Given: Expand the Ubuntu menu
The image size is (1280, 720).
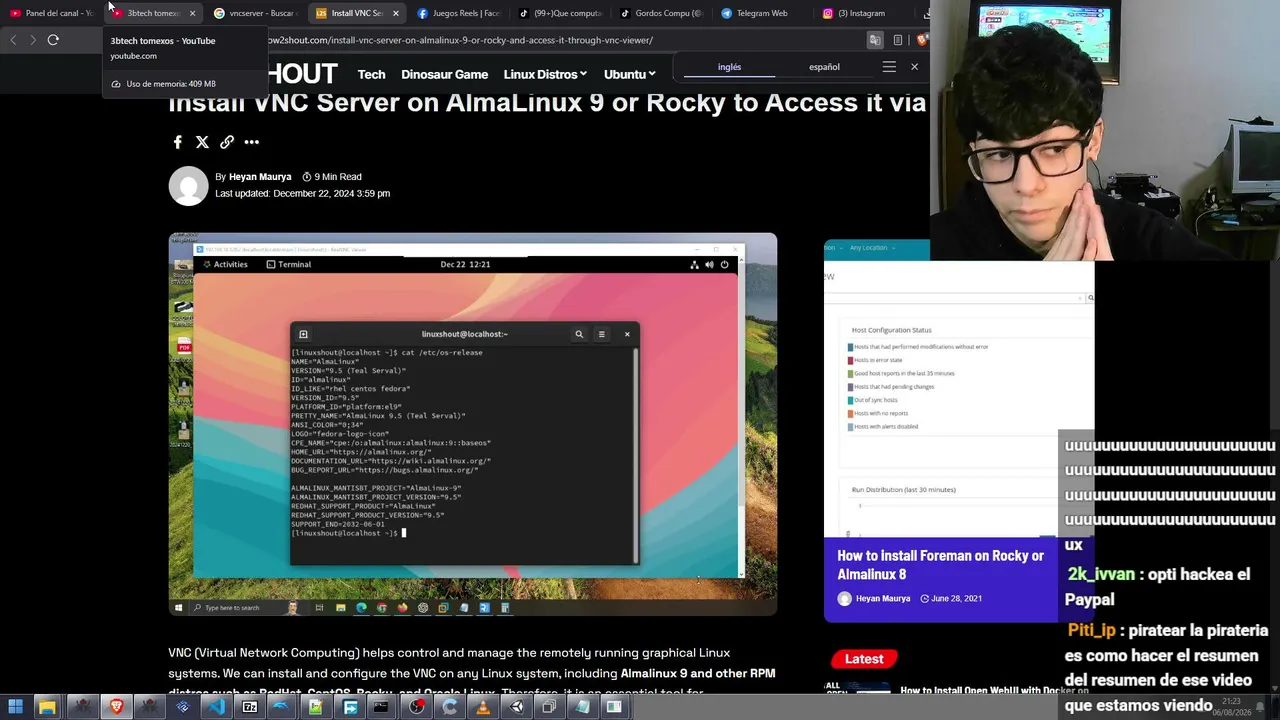Looking at the screenshot, I should (x=630, y=74).
